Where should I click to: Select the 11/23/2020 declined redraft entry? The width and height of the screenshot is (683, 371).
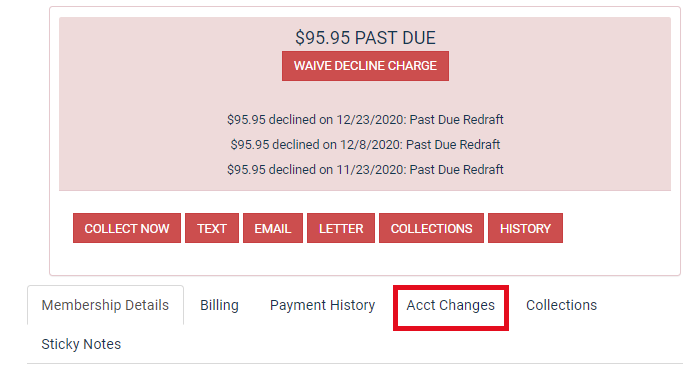365,169
